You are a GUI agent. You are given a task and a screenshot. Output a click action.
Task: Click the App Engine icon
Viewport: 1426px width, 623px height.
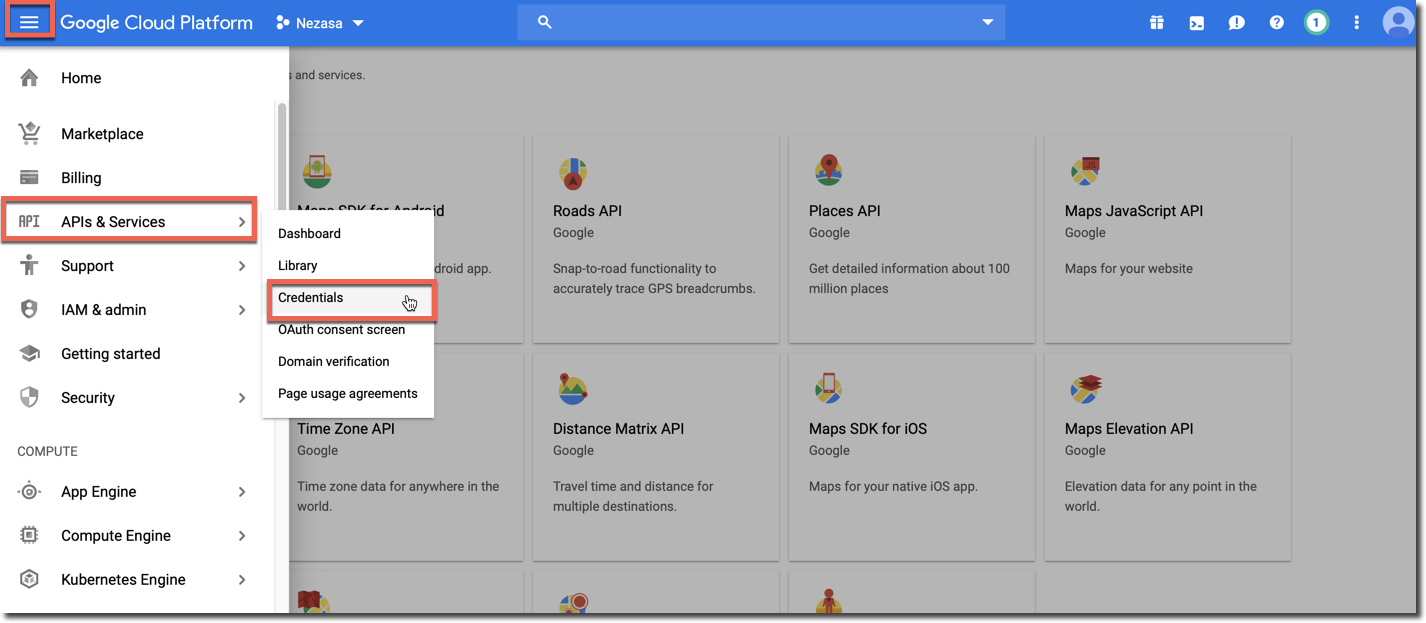(29, 492)
